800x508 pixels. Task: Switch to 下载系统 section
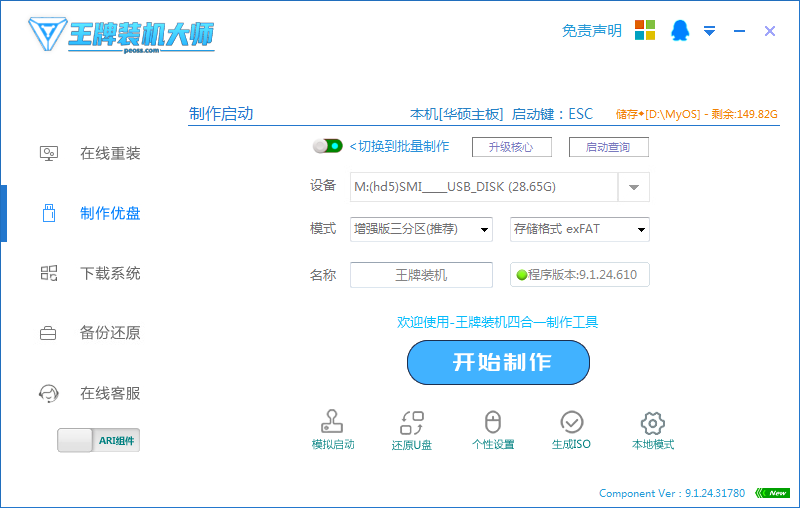click(110, 273)
